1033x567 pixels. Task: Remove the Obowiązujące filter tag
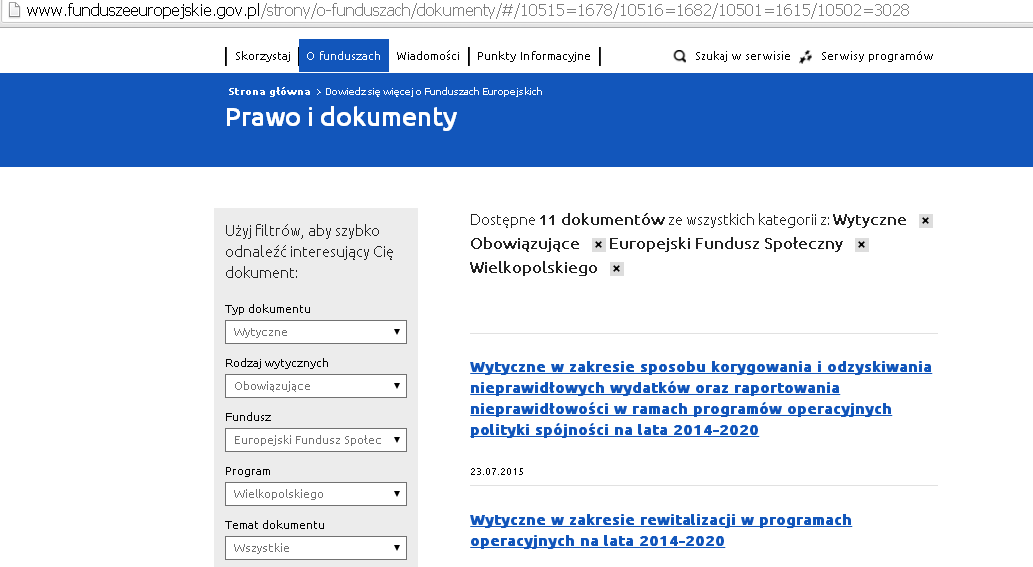(x=598, y=245)
